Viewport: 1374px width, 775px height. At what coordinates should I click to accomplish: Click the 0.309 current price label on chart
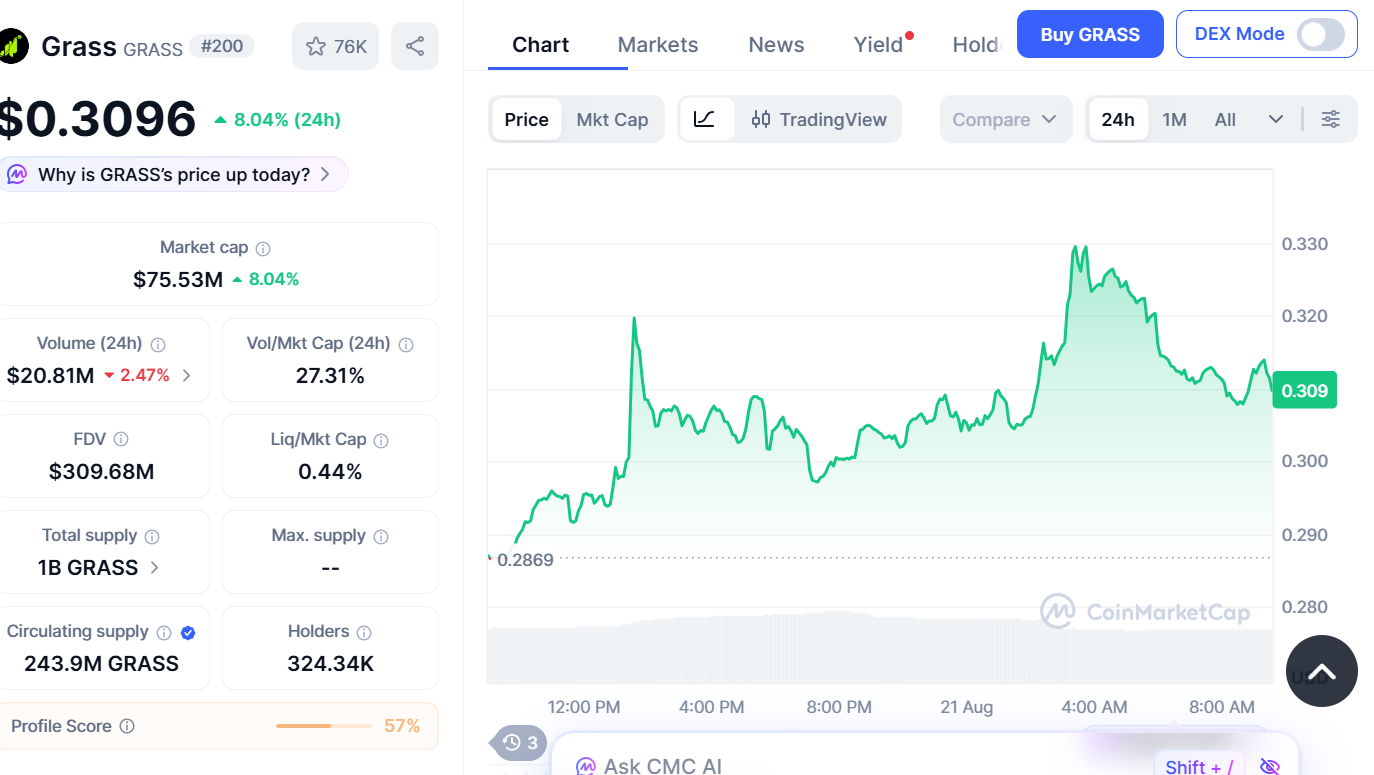coord(1304,390)
